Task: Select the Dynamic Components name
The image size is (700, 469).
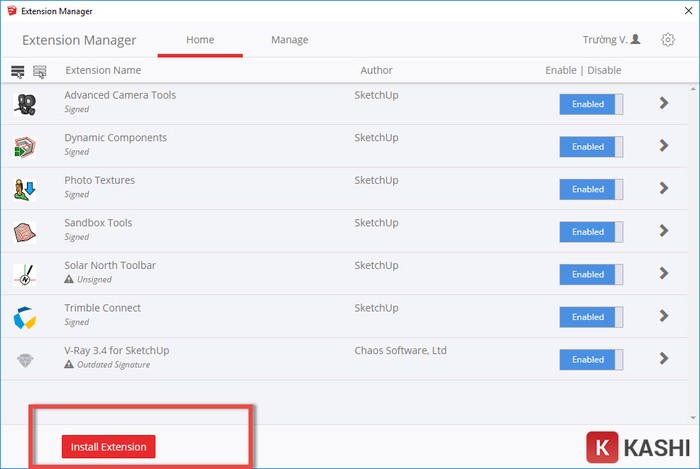Action: tap(116, 138)
